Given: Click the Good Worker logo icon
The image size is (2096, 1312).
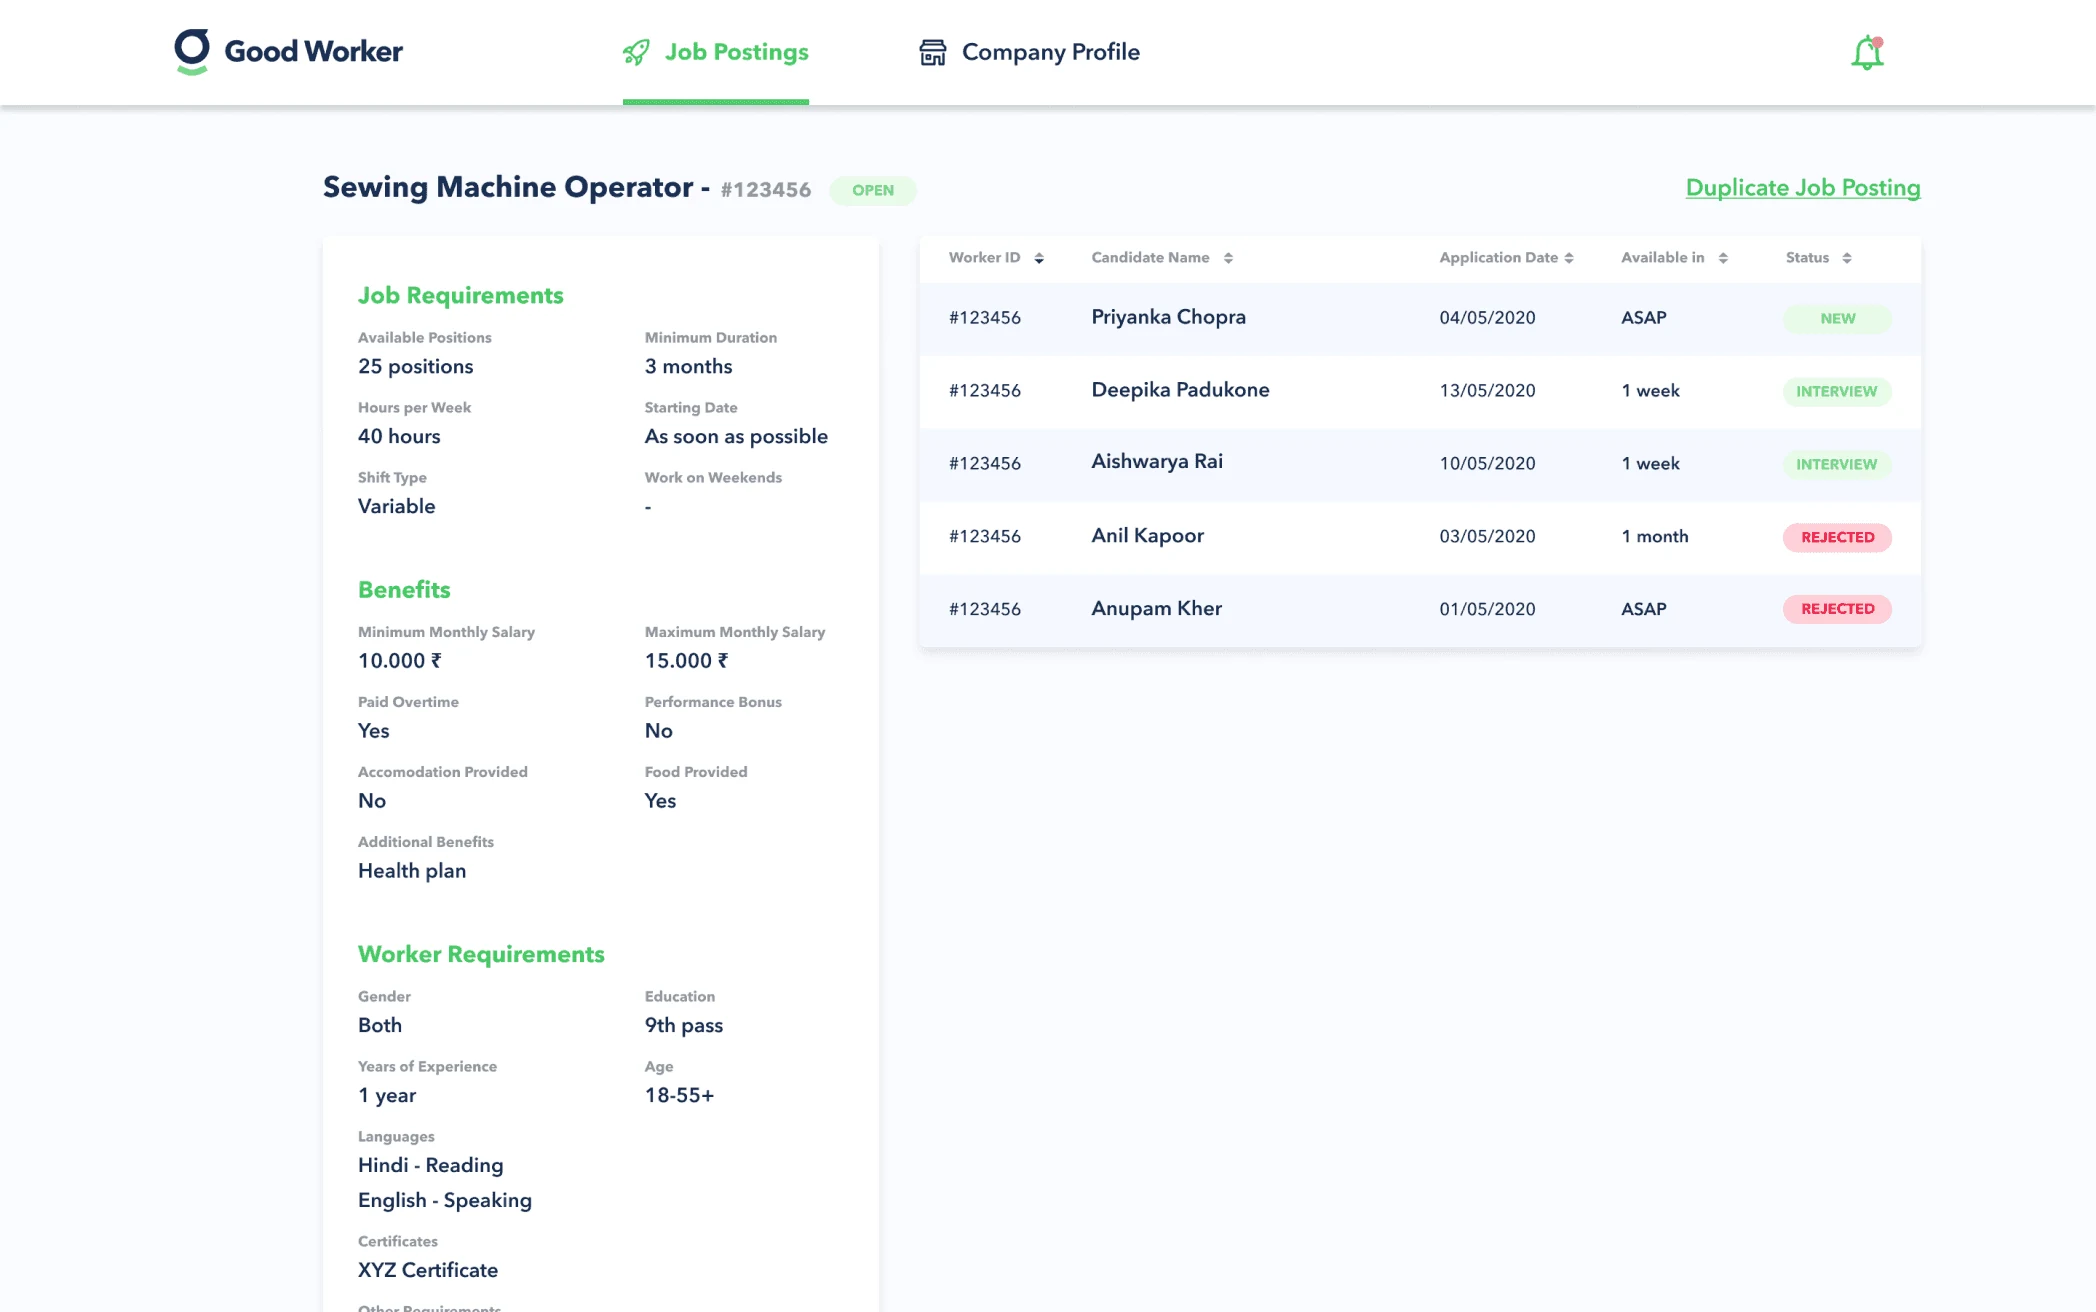Looking at the screenshot, I should pyautogui.click(x=192, y=51).
